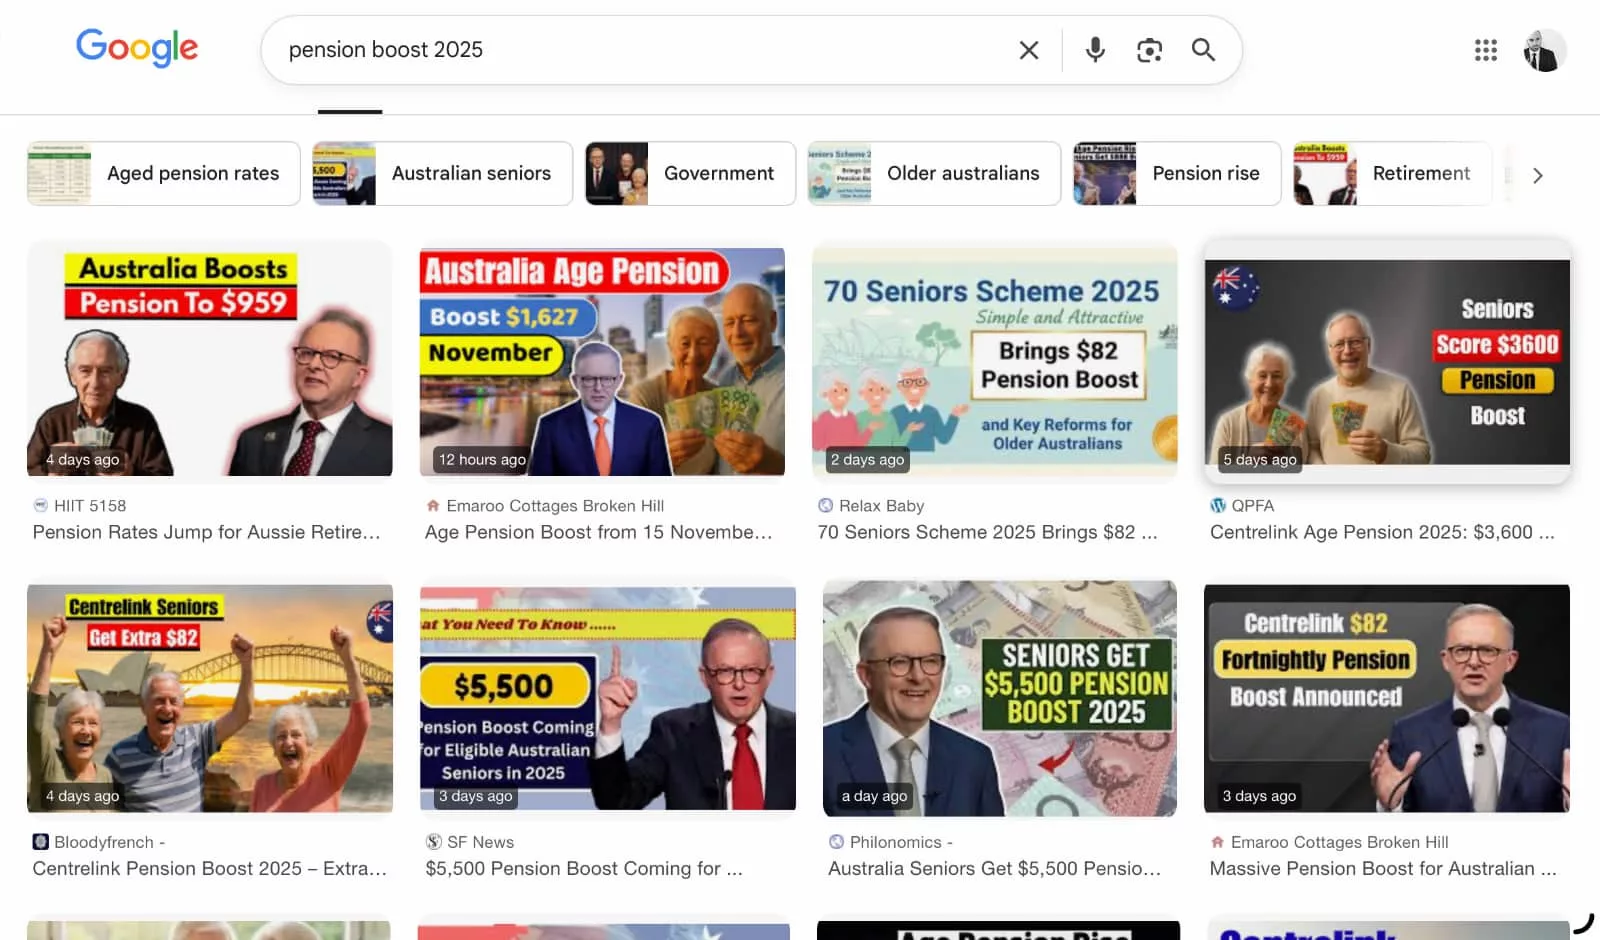Viewport: 1600px width, 940px height.
Task: Select the "Aged pension rates" filter chip
Action: tap(192, 173)
